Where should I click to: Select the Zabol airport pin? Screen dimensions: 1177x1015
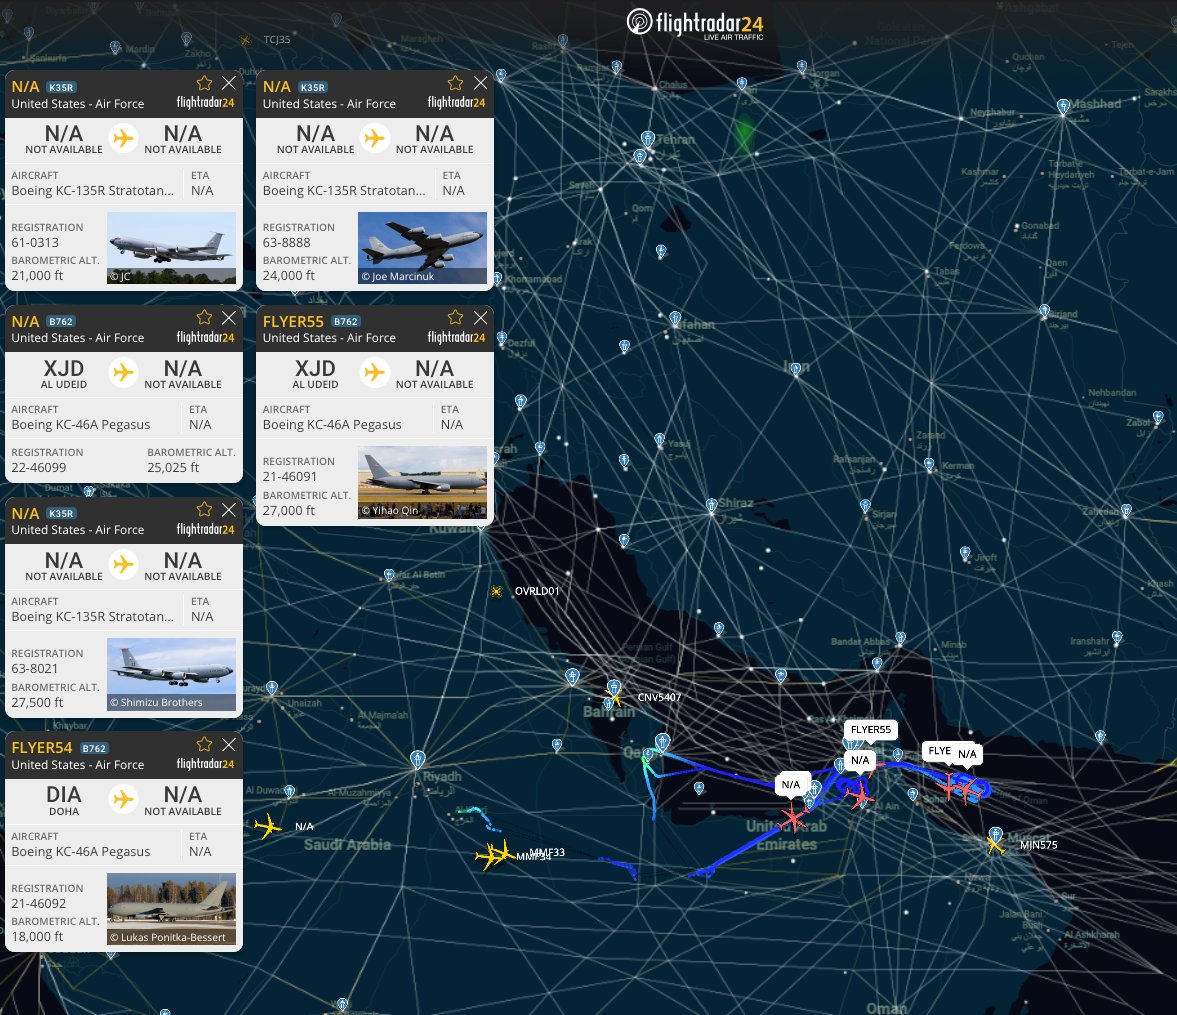1158,417
